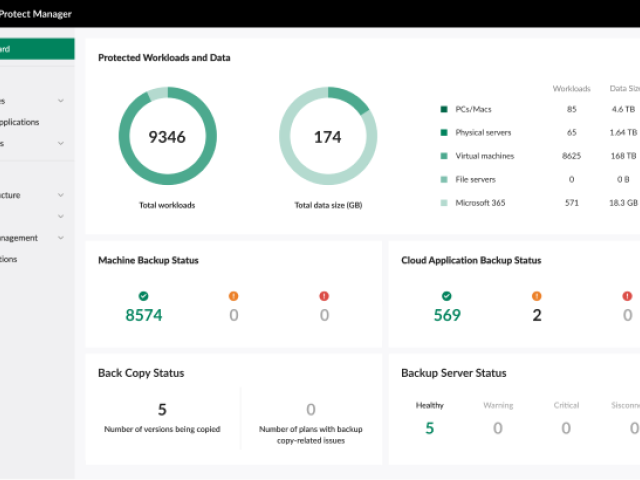
Task: Click the Microsoft 365 workloads value 571
Action: click(x=572, y=203)
